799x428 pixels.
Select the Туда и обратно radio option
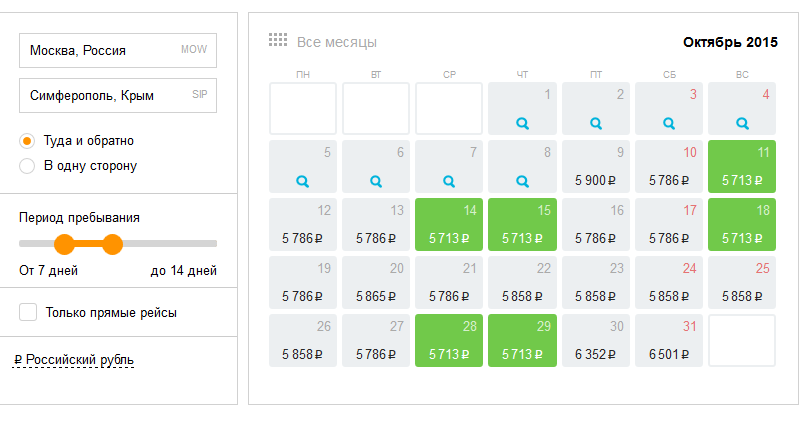[28, 140]
